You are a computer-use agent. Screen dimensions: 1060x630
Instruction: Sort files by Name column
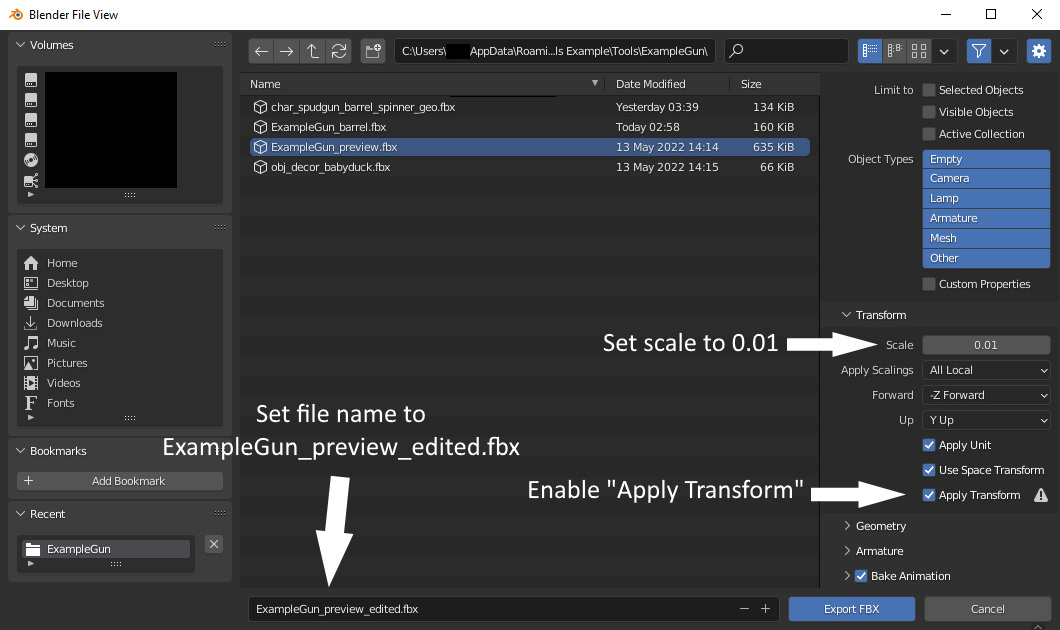(423, 84)
